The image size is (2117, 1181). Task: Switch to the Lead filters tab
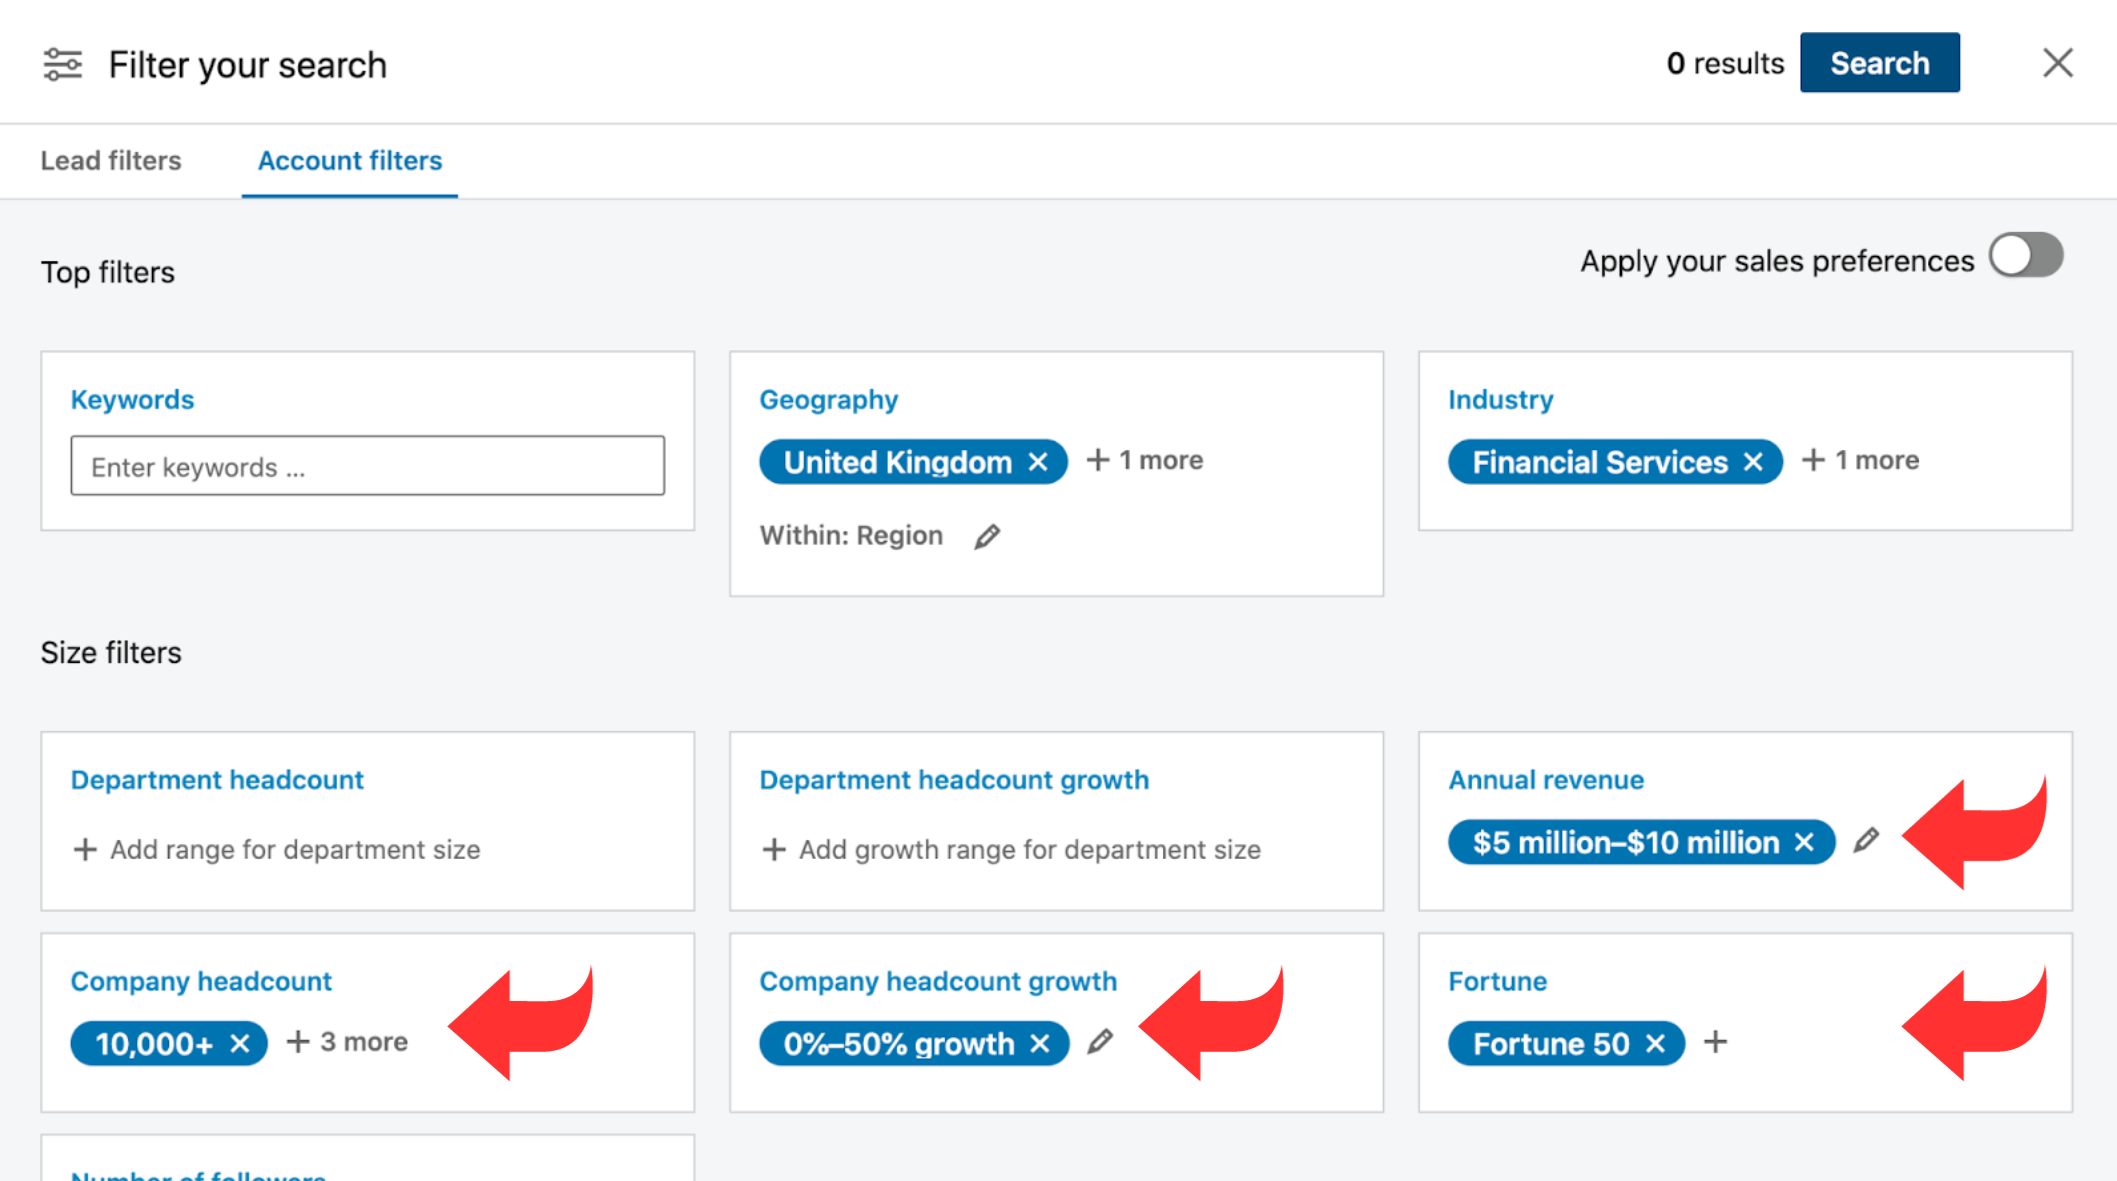coord(111,161)
